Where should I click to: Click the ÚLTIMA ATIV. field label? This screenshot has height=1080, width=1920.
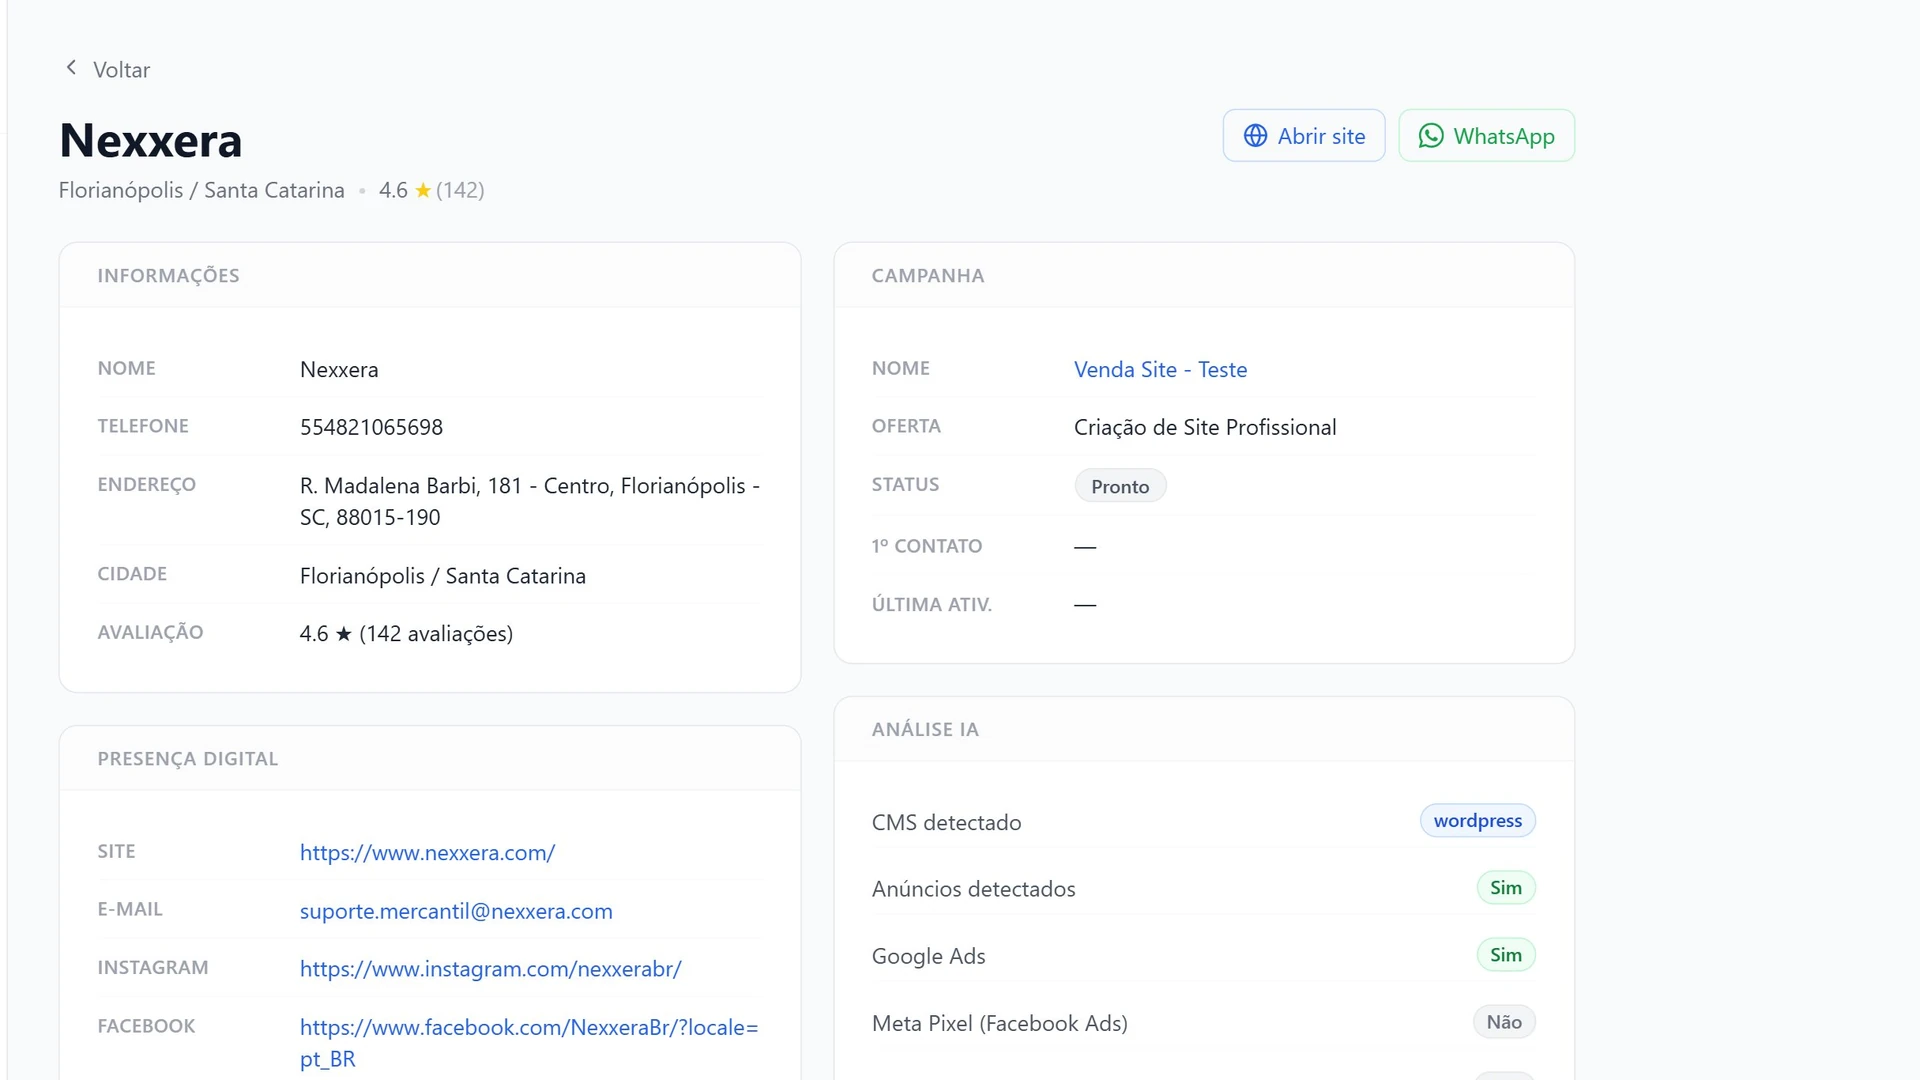(x=932, y=605)
